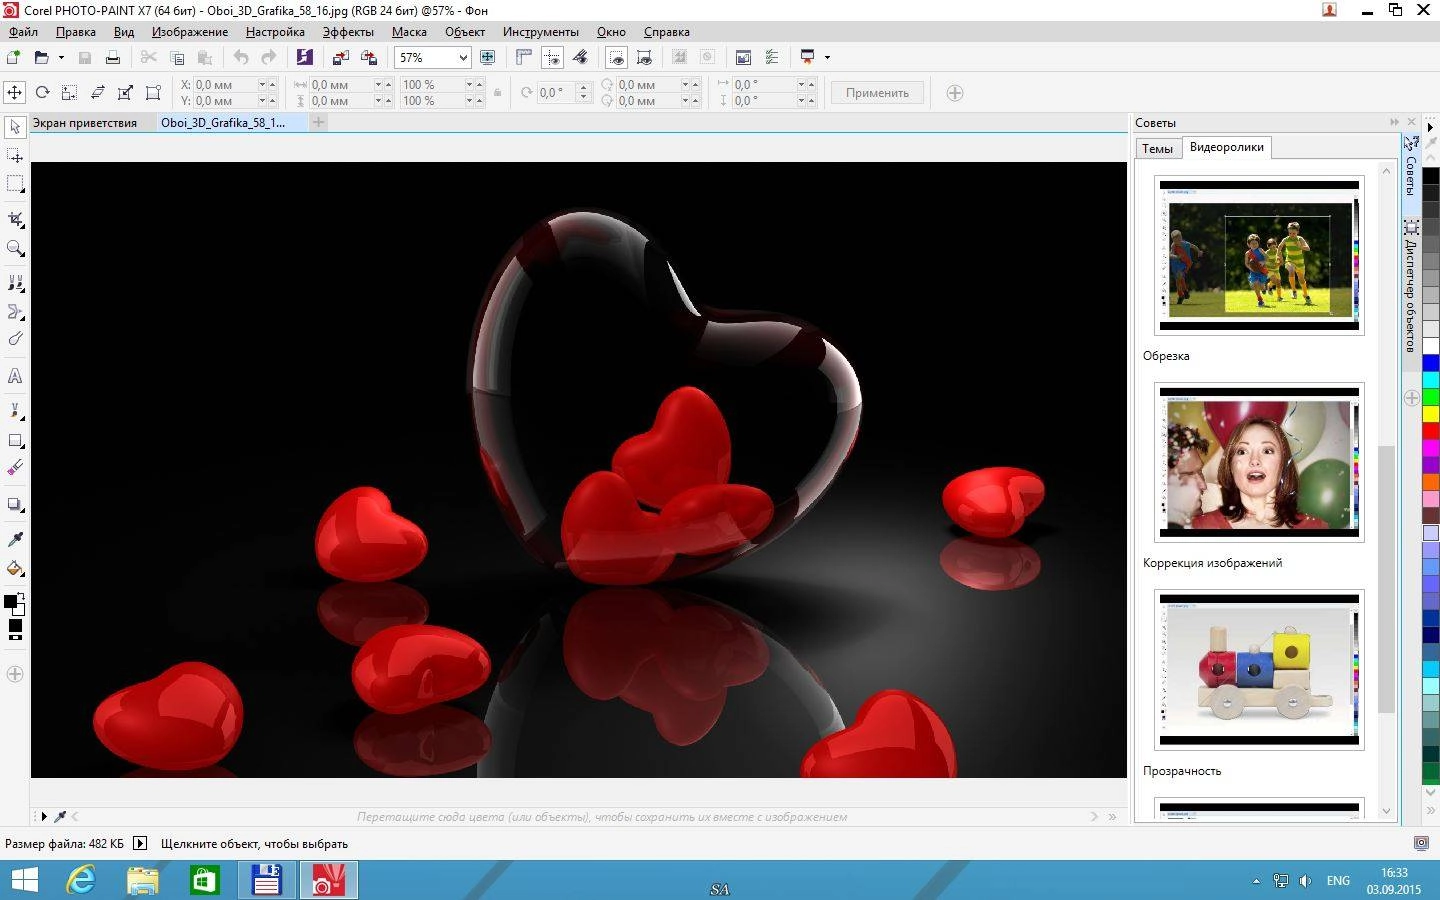Open the Обрезка video thumbnail
1440x900 pixels.
[1259, 256]
